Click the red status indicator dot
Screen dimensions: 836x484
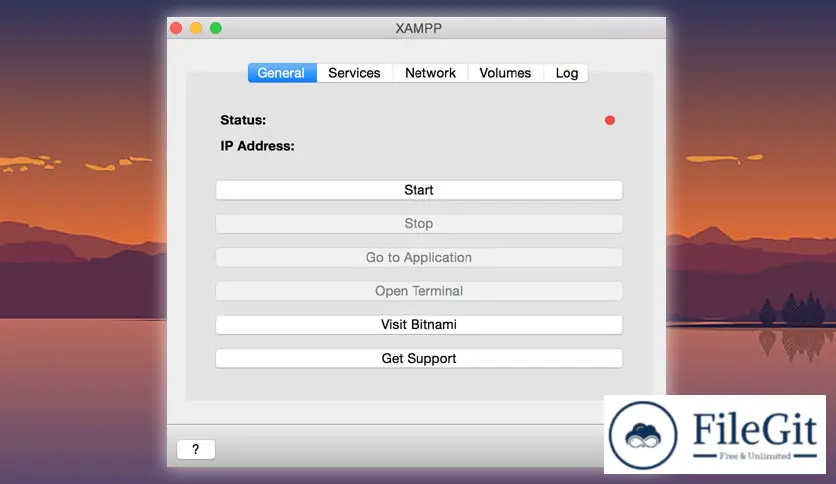click(610, 120)
